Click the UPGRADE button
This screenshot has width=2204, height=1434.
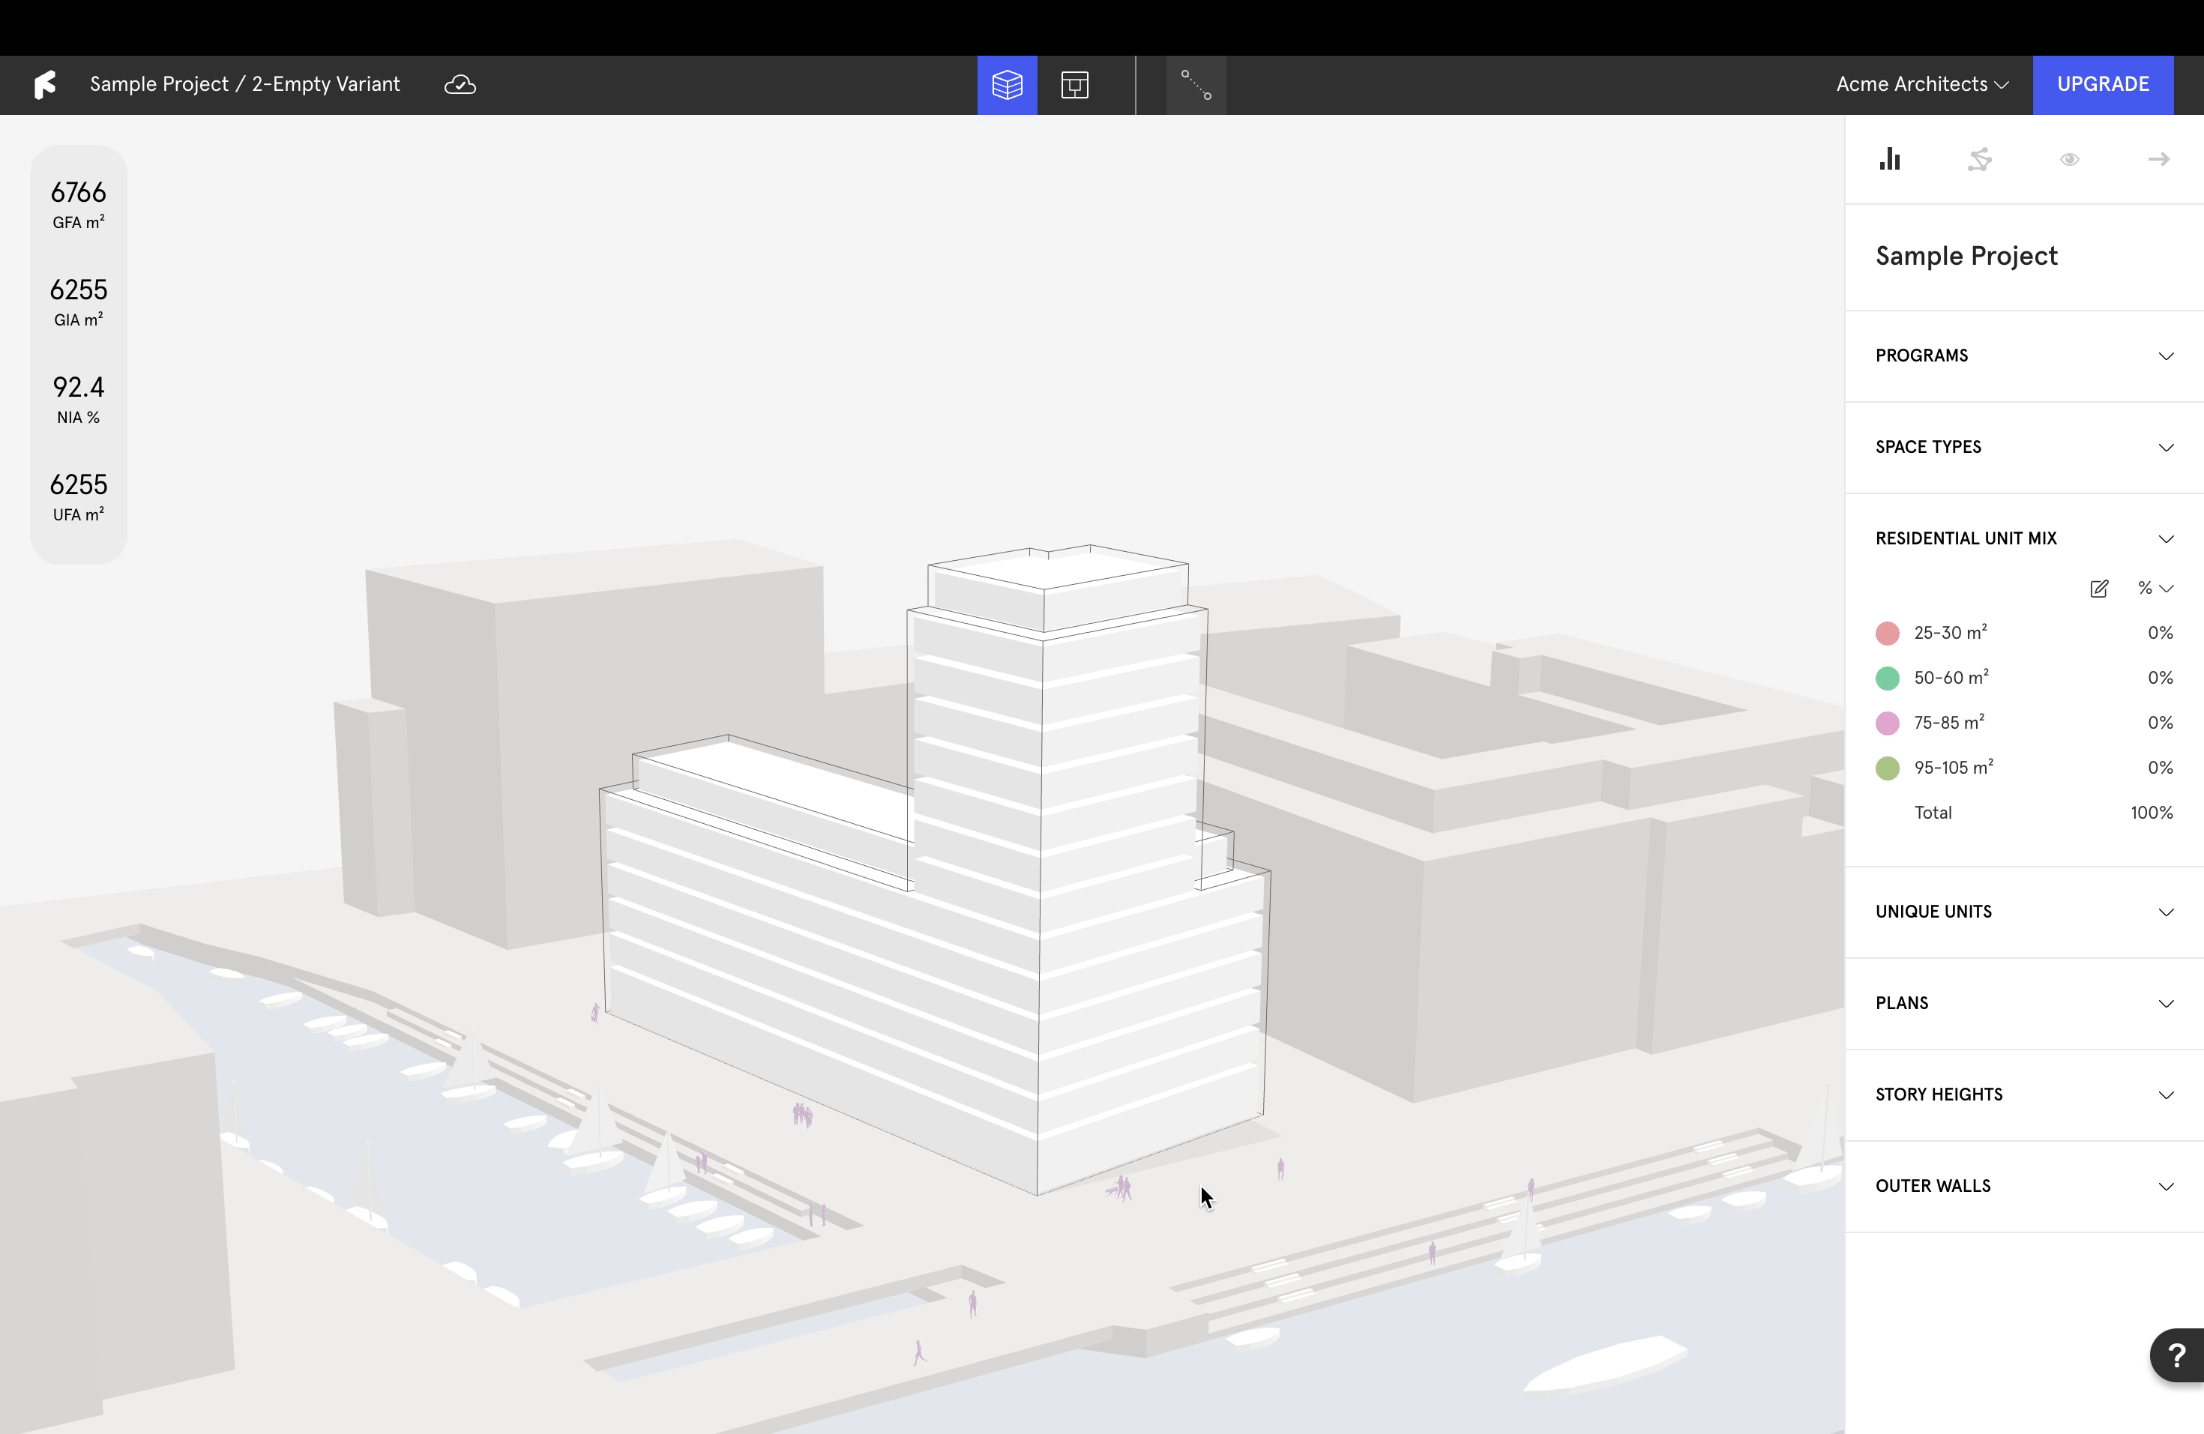[x=2103, y=85]
